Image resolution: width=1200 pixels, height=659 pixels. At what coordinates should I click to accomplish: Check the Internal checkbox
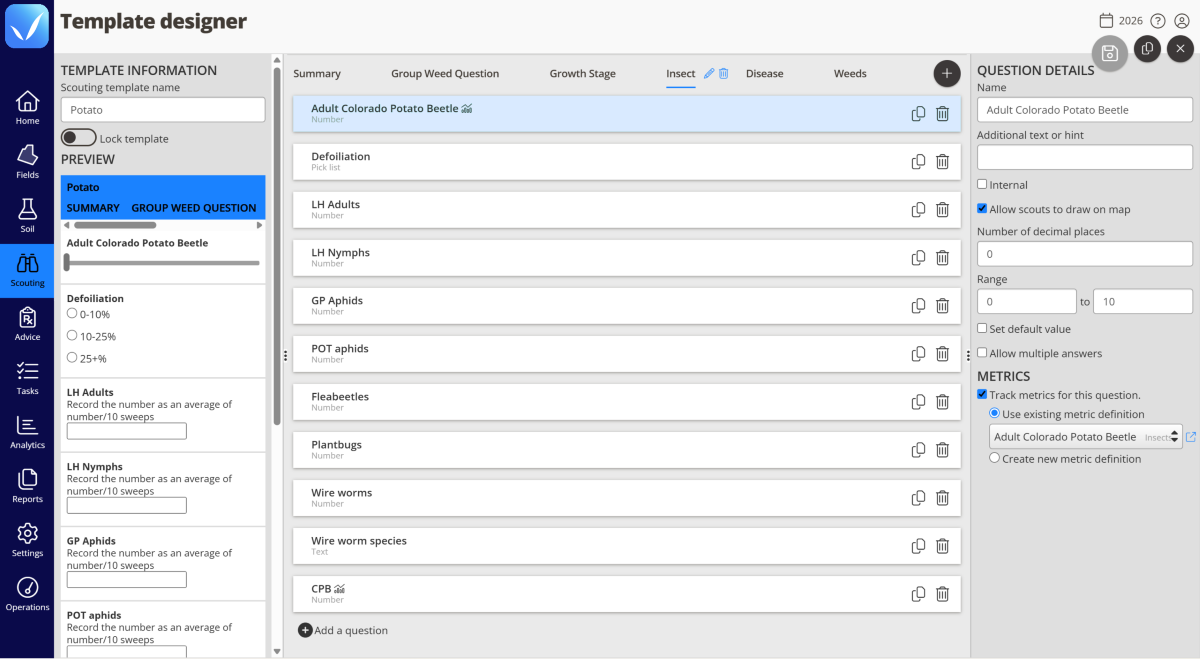(982, 184)
